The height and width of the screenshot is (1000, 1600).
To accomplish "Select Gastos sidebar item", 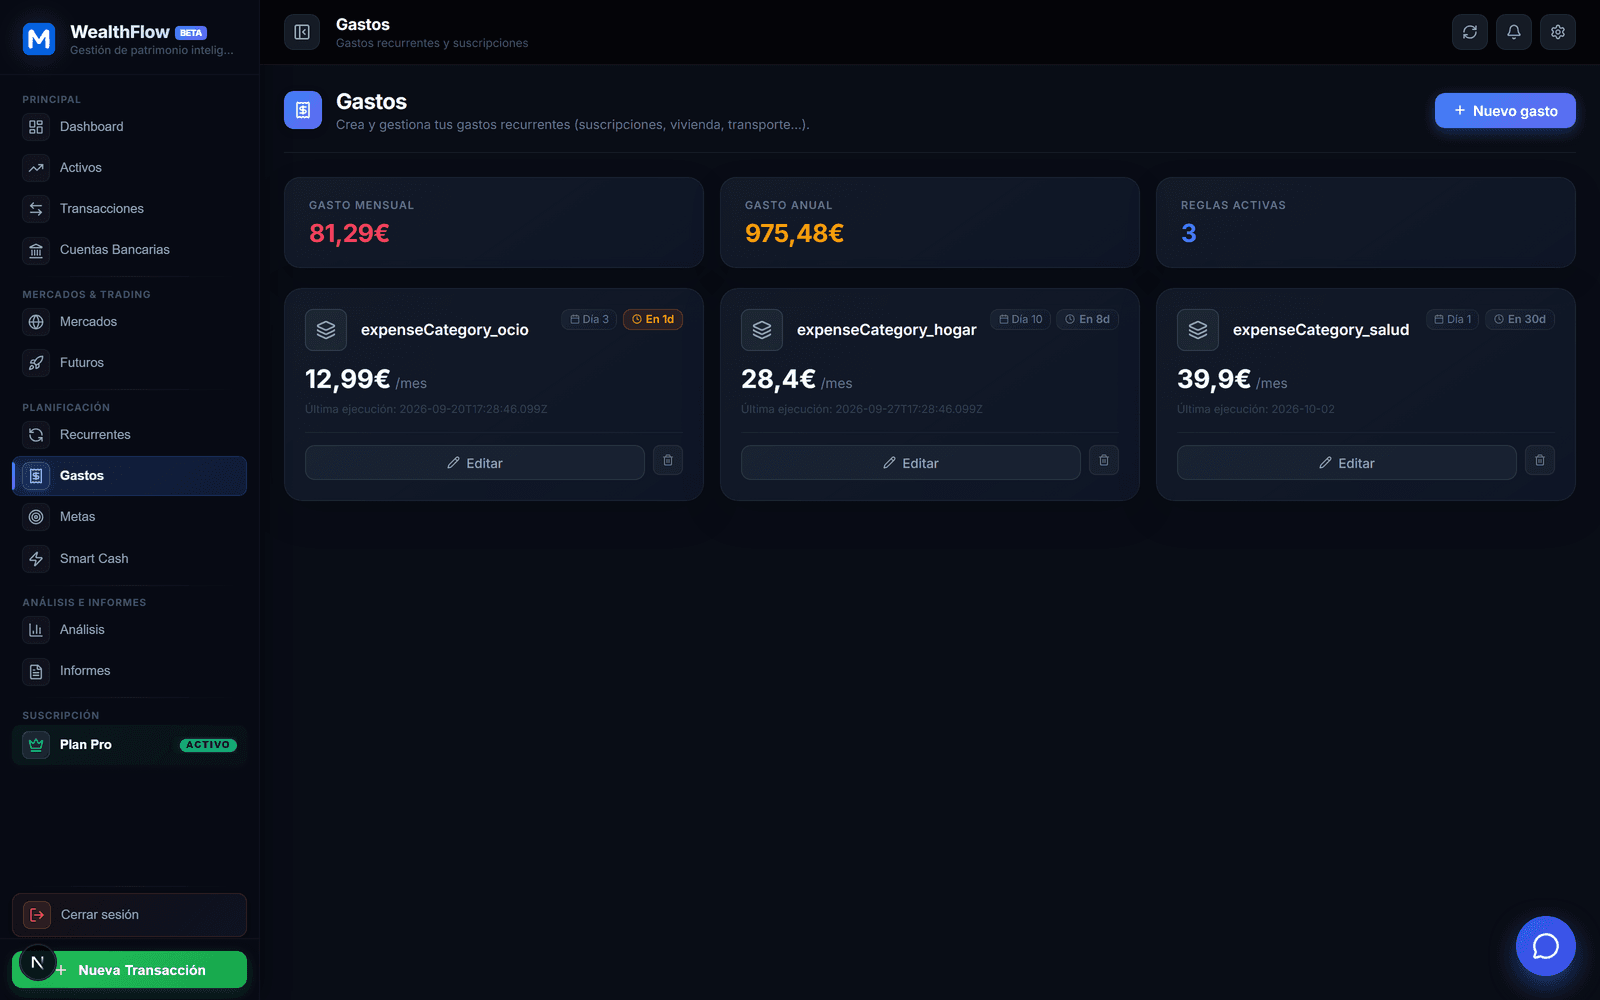I will [x=129, y=476].
